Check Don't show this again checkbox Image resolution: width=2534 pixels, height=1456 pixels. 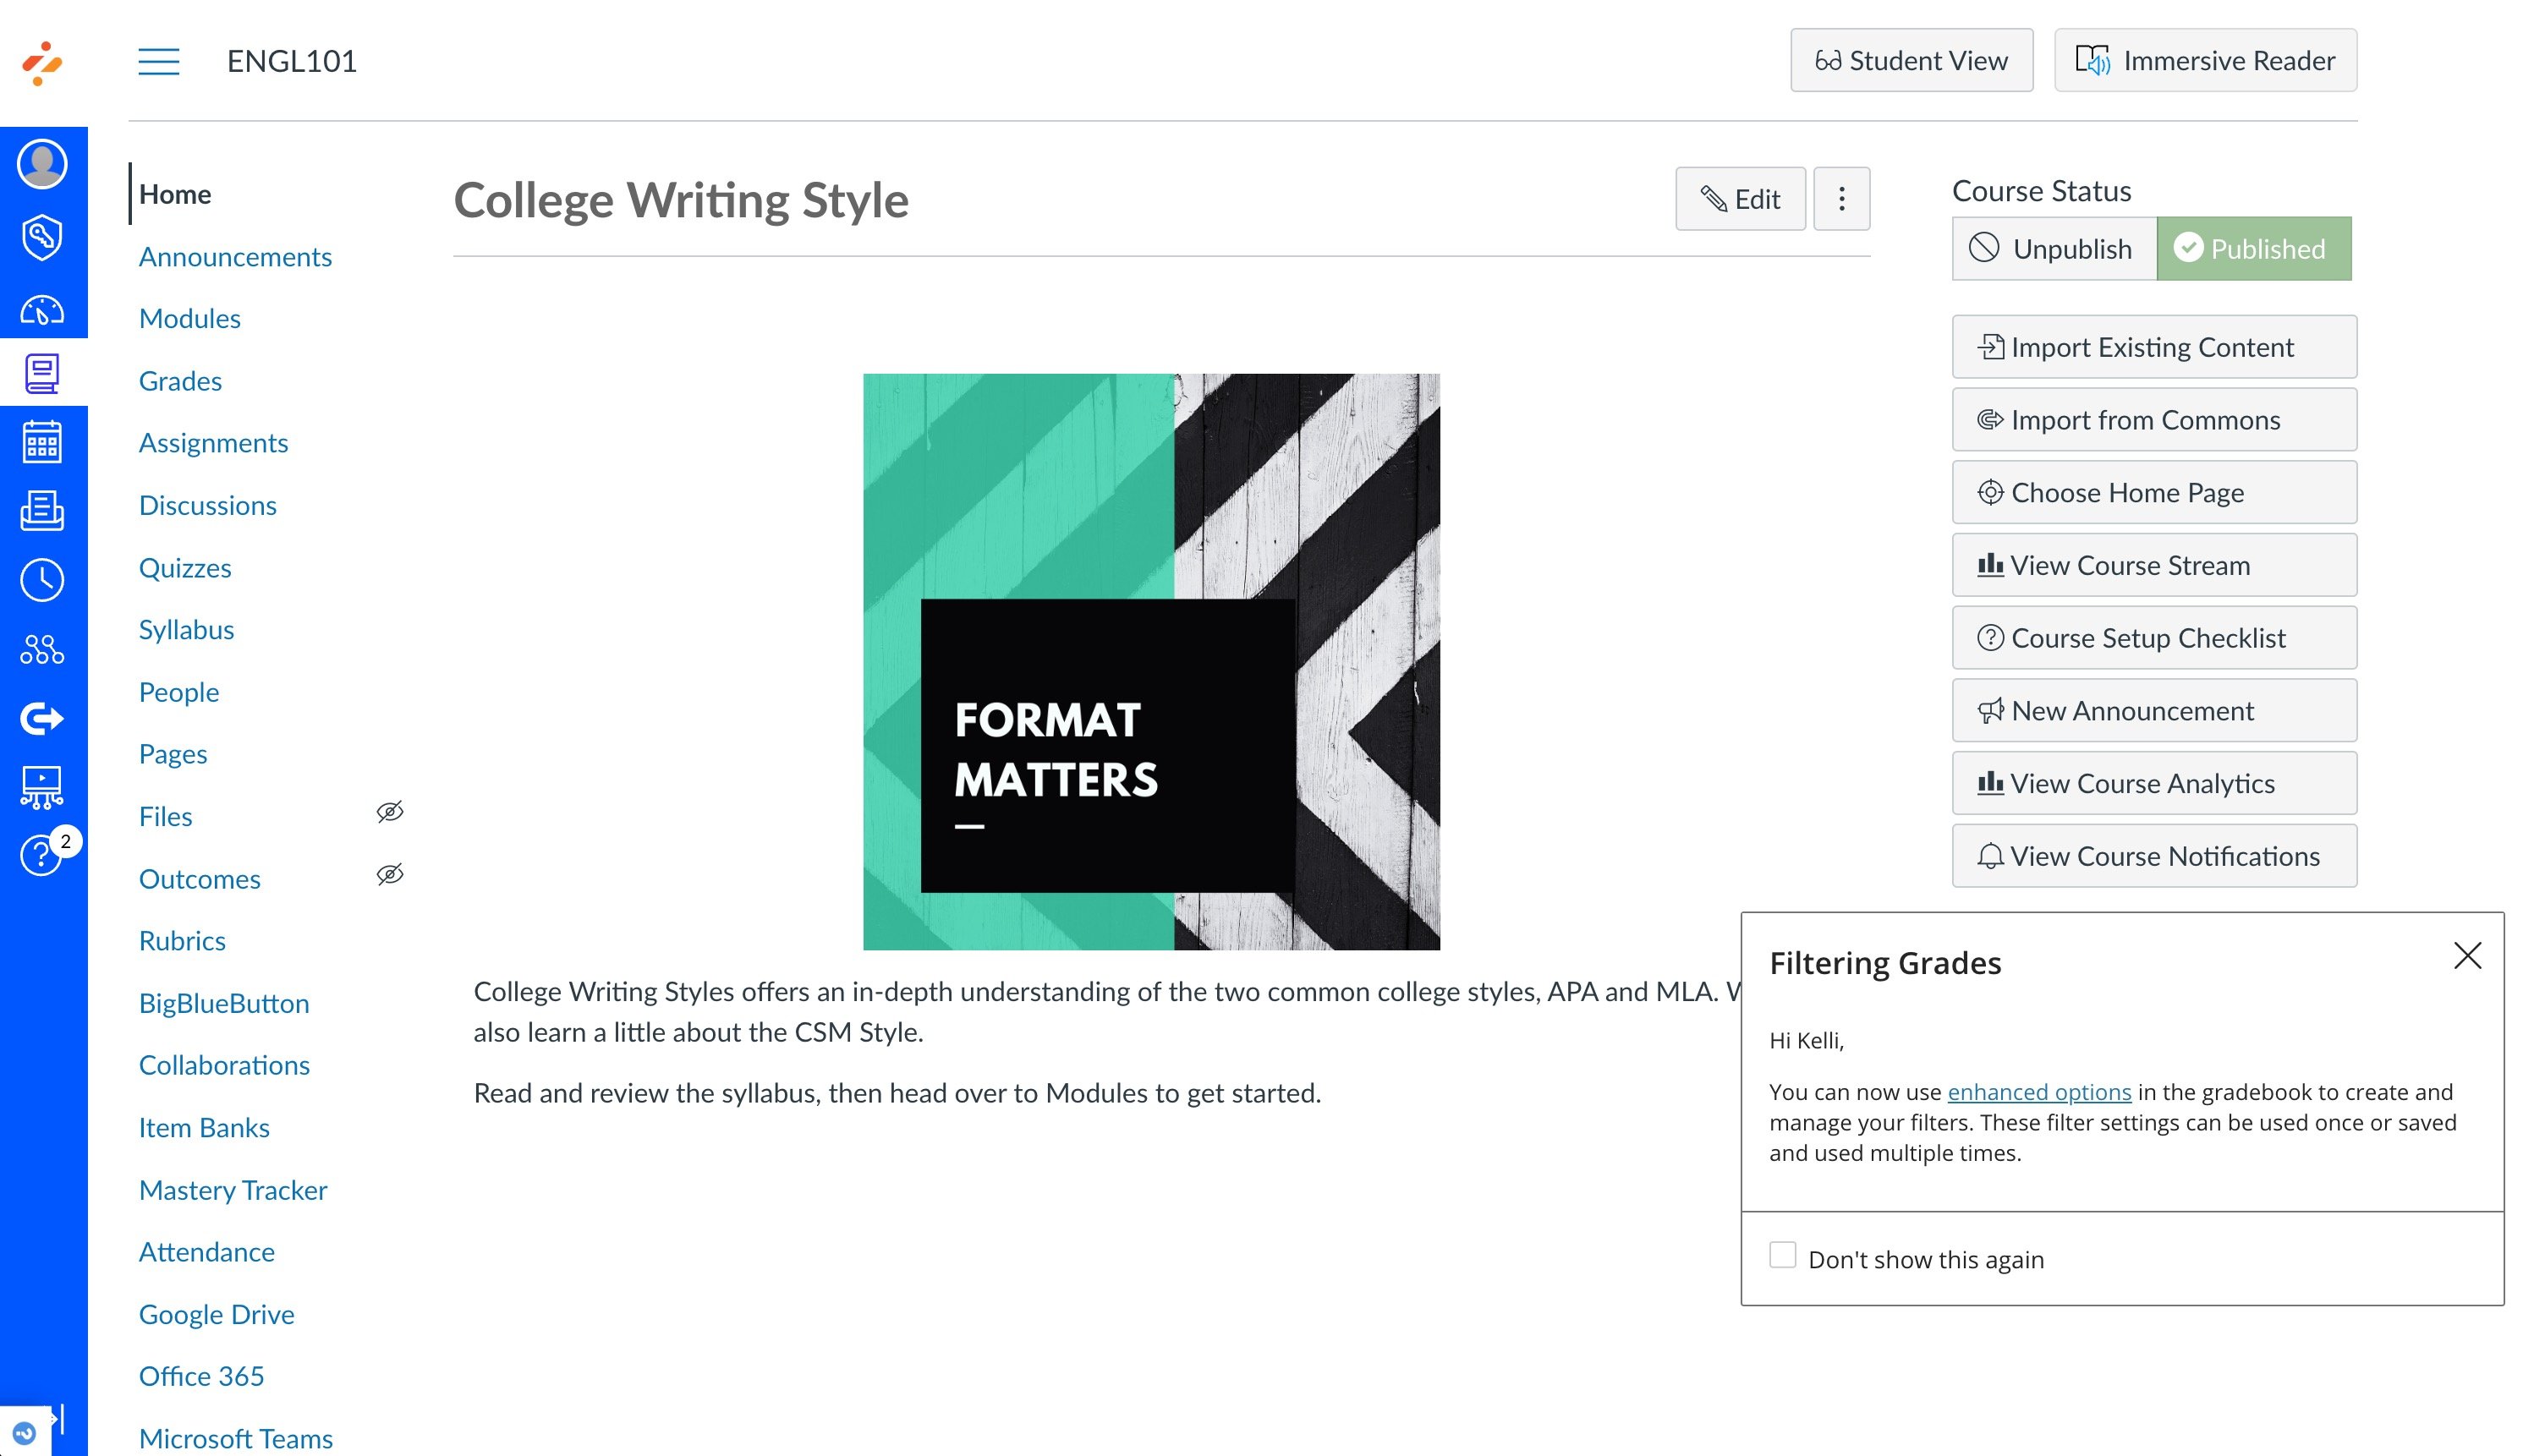(x=1782, y=1254)
